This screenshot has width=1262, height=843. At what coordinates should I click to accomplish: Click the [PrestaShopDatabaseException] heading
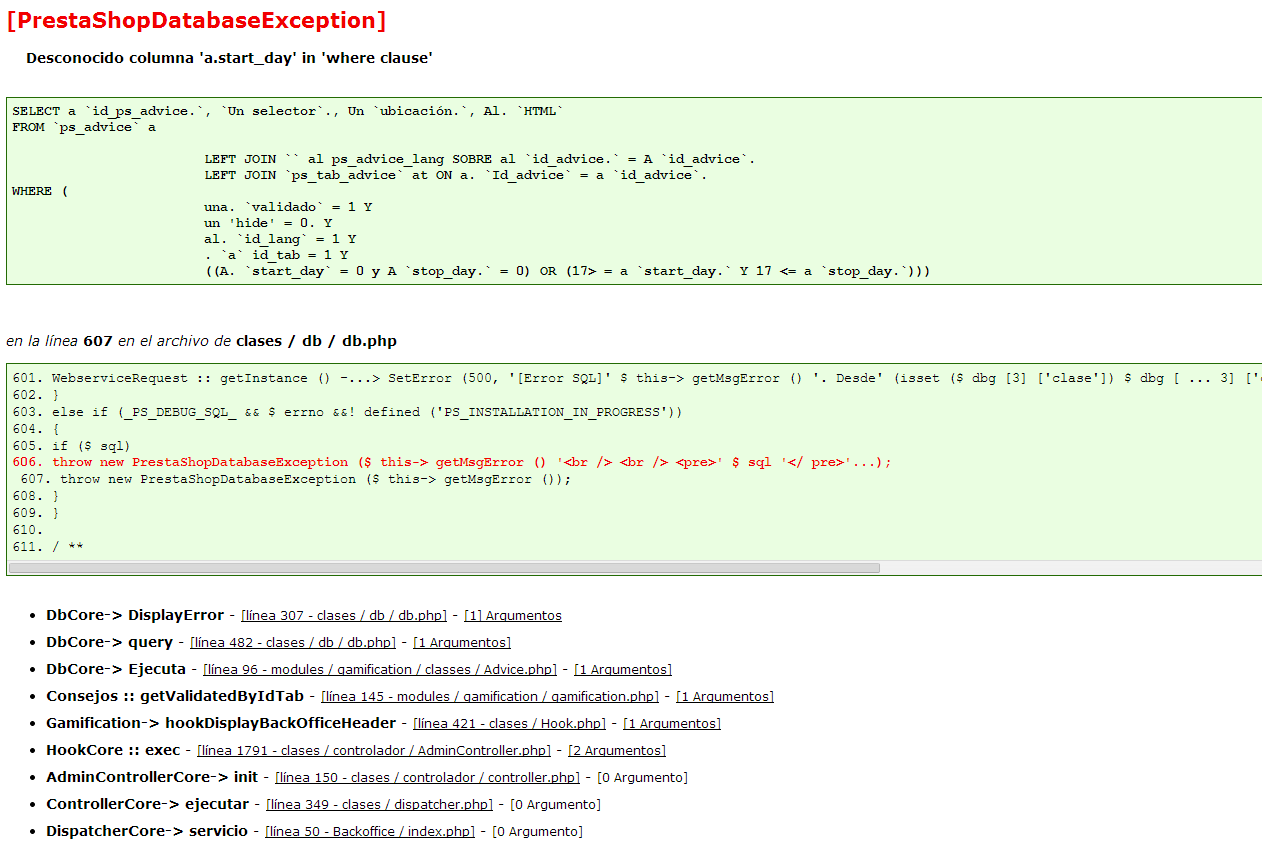tap(196, 20)
